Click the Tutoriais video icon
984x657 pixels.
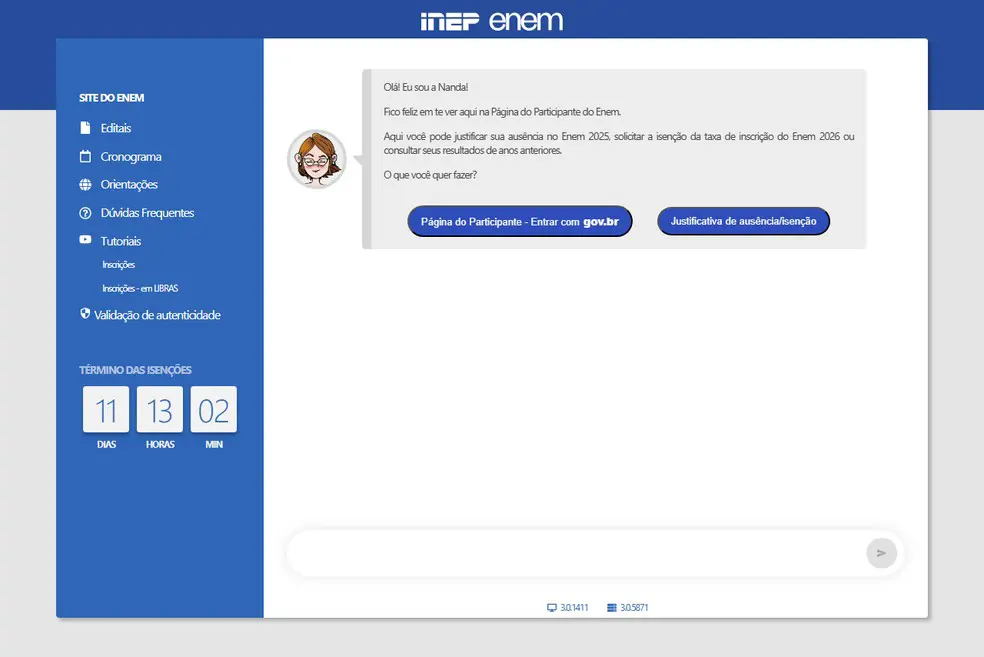(x=85, y=240)
